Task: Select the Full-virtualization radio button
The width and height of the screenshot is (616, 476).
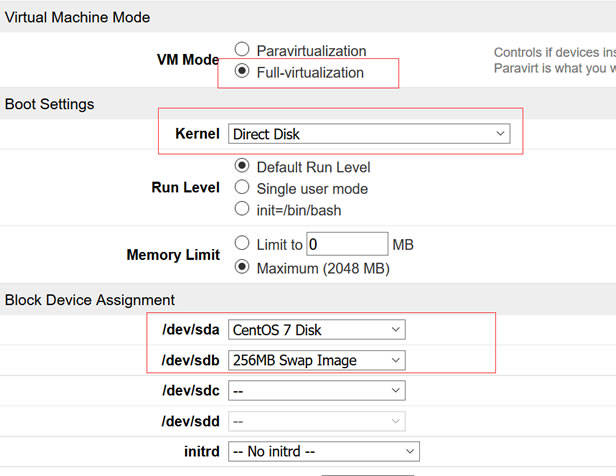Action: 242,71
